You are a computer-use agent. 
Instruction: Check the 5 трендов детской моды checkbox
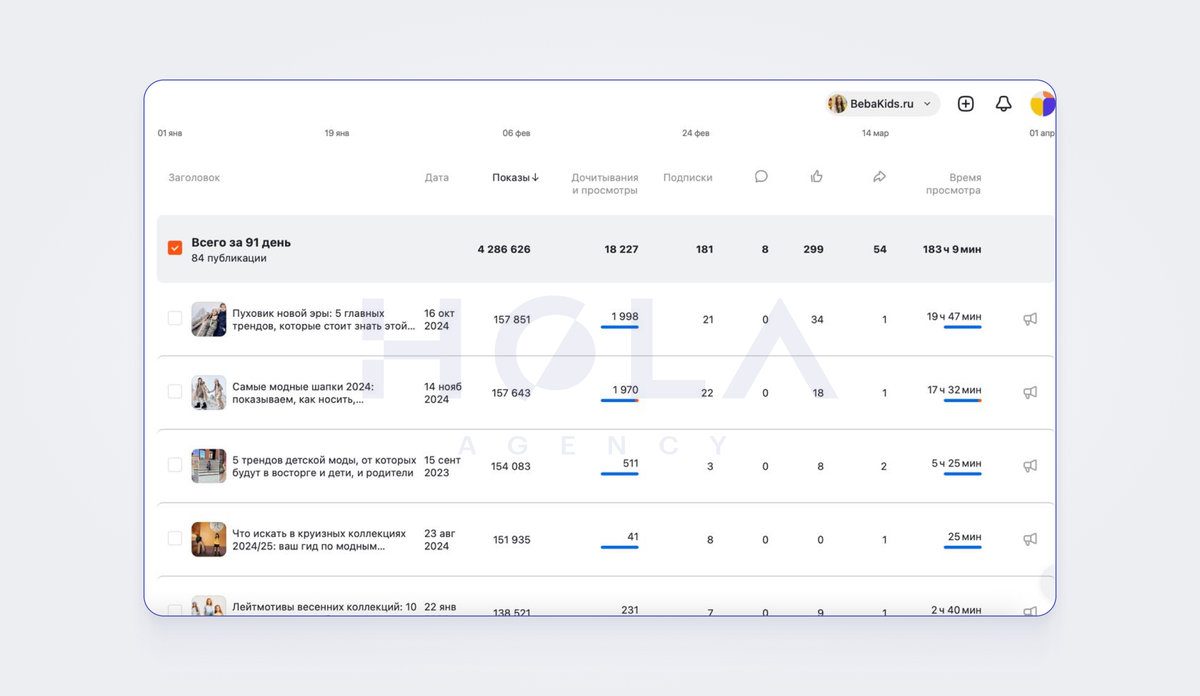[x=175, y=465]
